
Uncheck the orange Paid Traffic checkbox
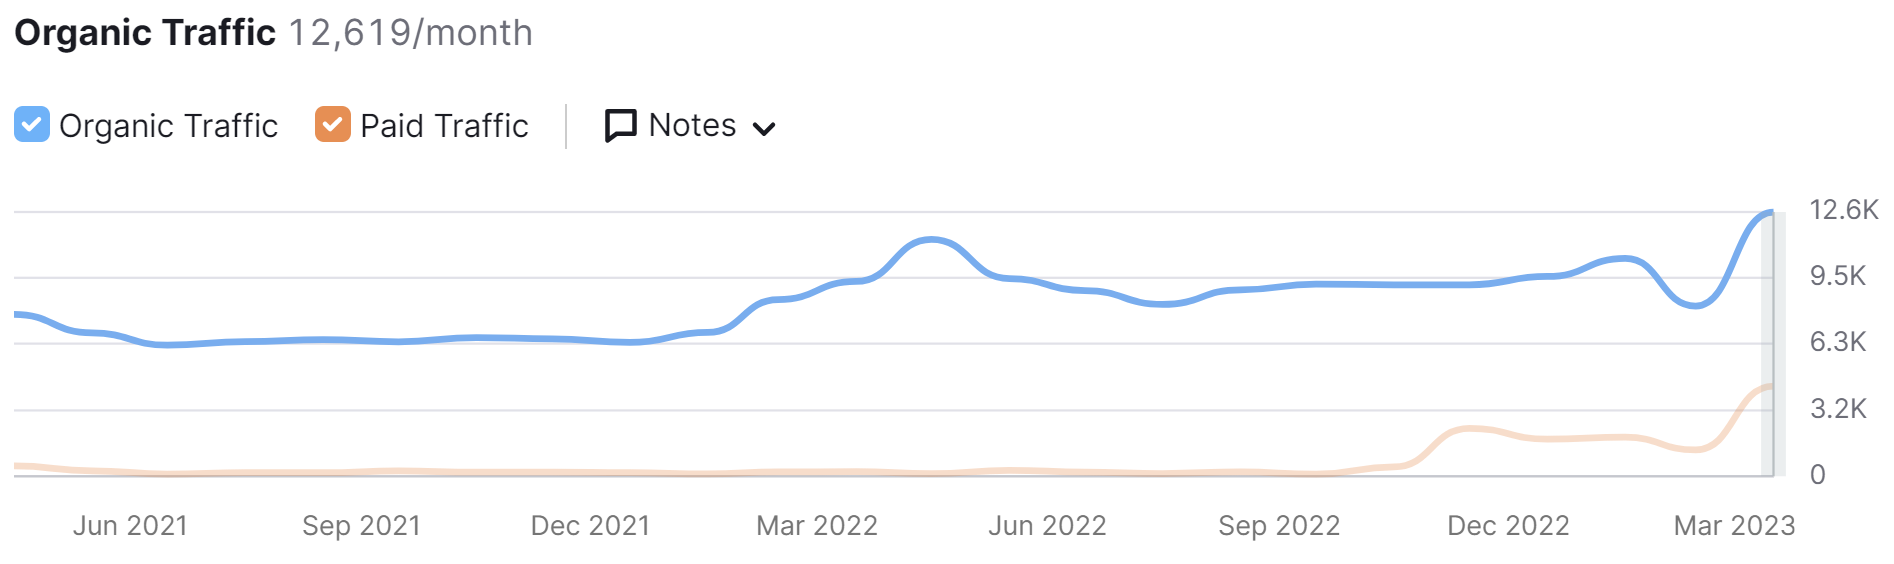coord(333,125)
